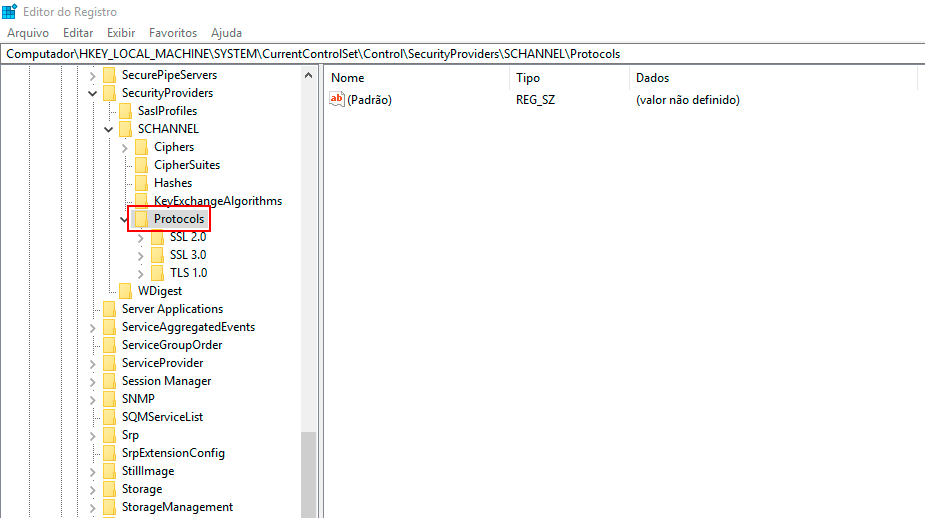Image resolution: width=925 pixels, height=518 pixels.
Task: Click the Protocols folder icon
Action: coord(141,219)
